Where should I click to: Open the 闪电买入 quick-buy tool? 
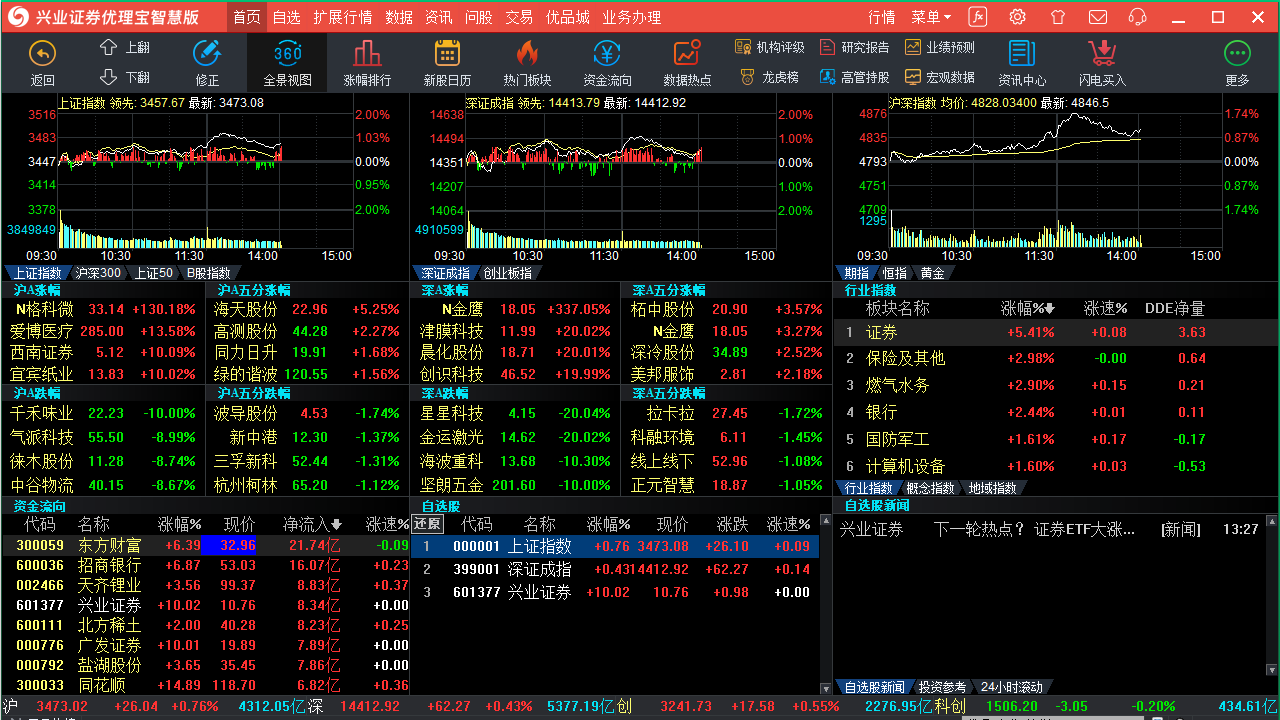coord(1101,60)
